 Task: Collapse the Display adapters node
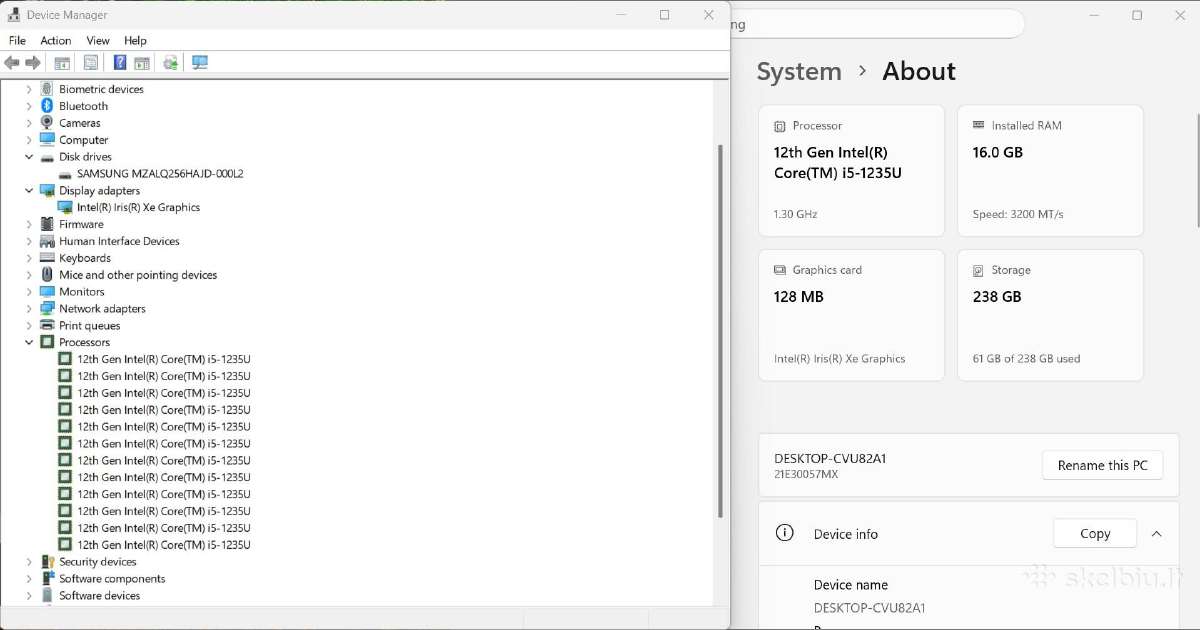29,190
